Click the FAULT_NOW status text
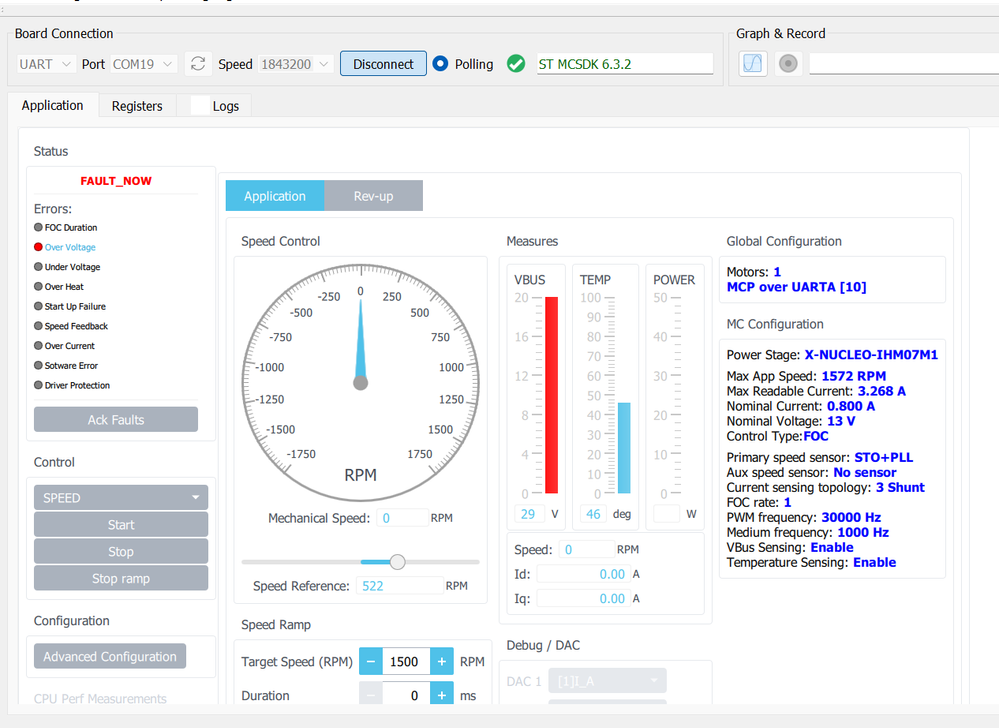Viewport: 999px width, 728px height. pos(116,181)
